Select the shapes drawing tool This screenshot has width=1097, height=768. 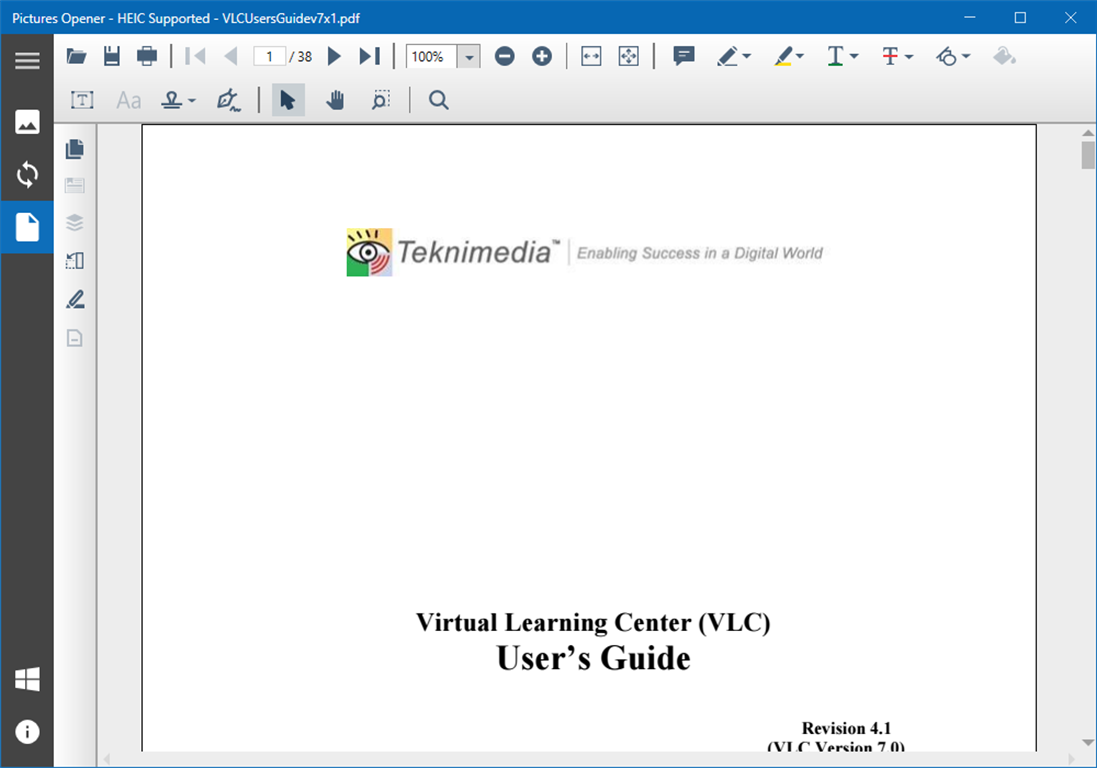click(947, 56)
